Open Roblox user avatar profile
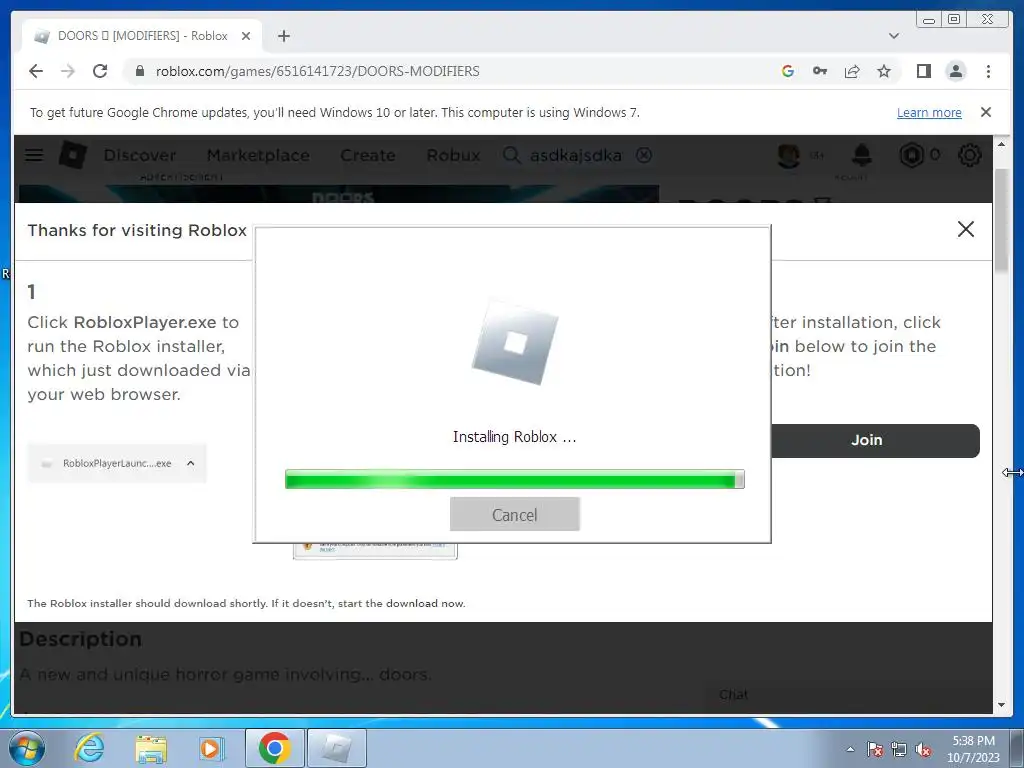1024x768 pixels. pyautogui.click(x=789, y=155)
